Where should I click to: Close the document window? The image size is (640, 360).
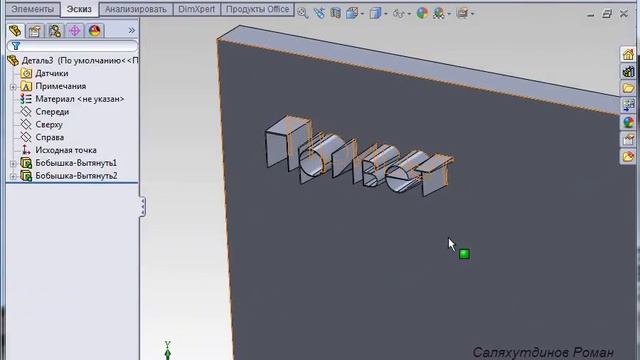click(624, 14)
